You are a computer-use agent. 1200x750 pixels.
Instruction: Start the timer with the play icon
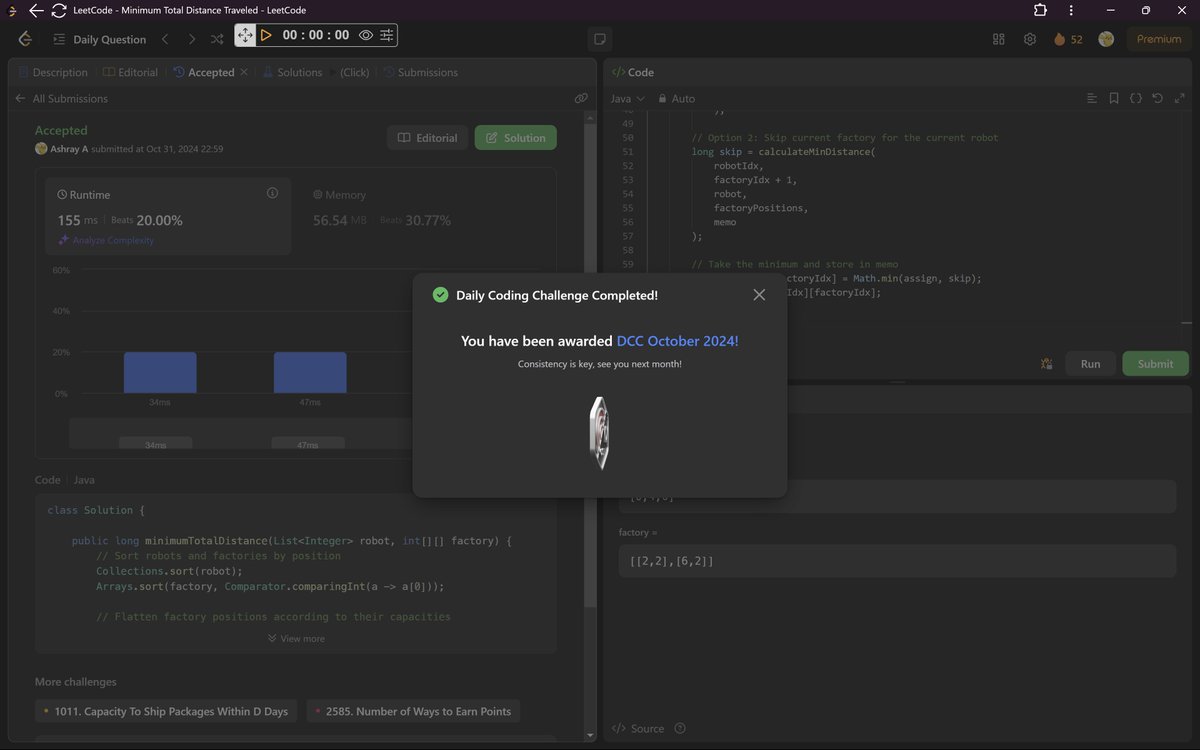(x=266, y=35)
